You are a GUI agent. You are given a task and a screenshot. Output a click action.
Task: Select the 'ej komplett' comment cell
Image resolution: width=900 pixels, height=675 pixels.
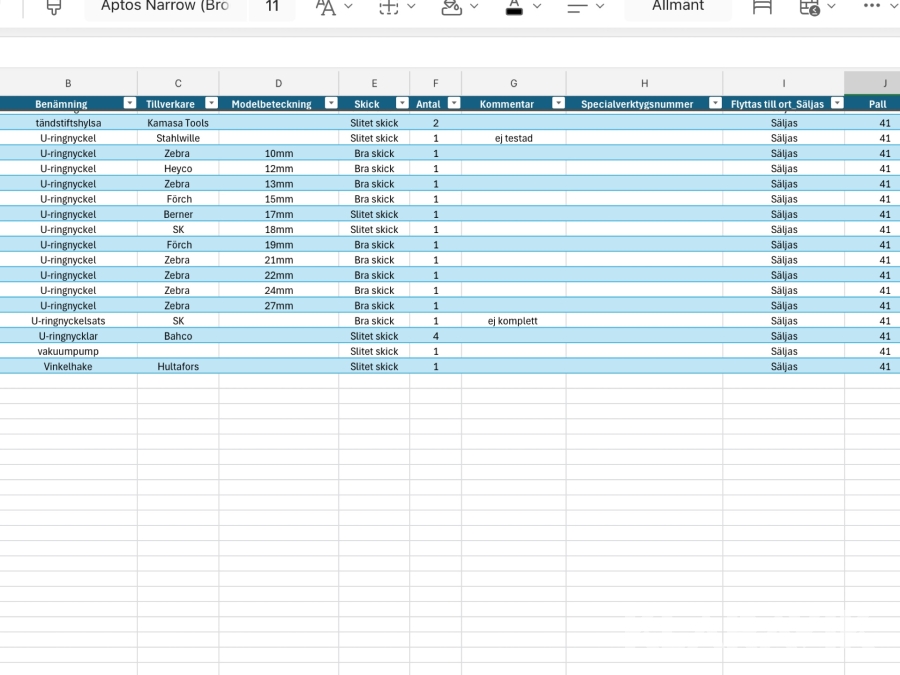[513, 321]
